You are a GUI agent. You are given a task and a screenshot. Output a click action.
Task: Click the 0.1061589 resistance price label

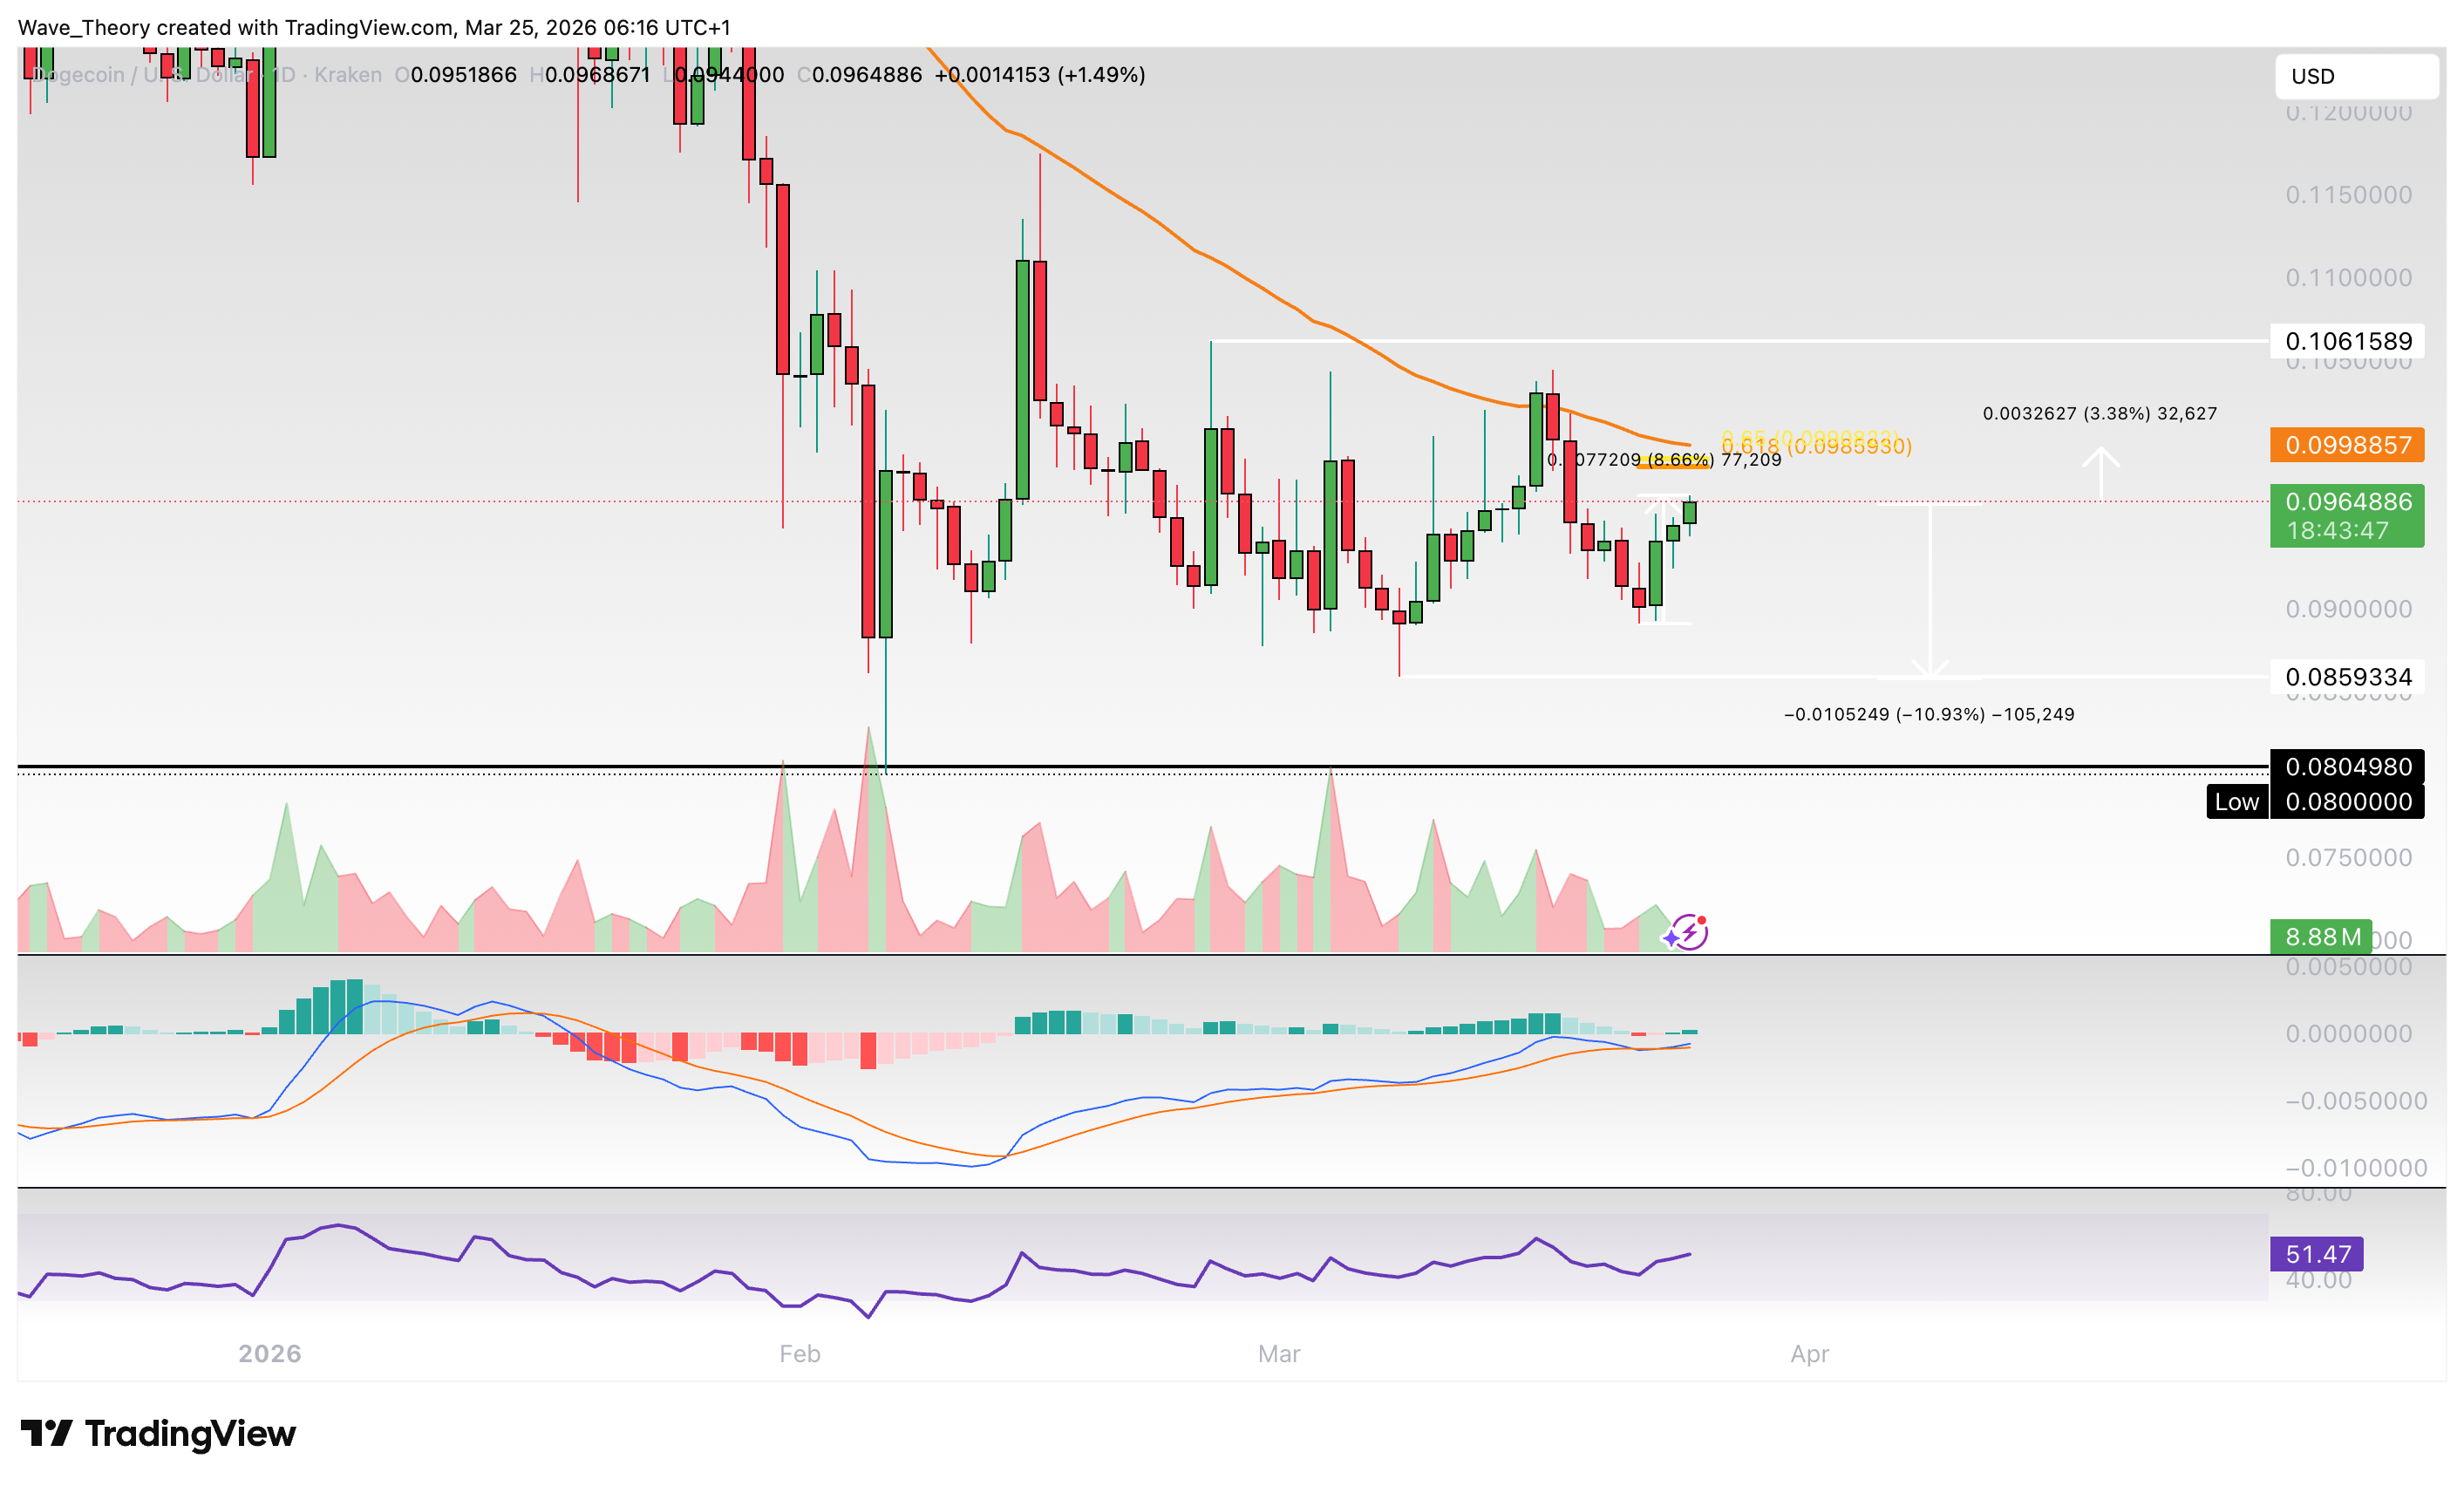(x=2348, y=341)
